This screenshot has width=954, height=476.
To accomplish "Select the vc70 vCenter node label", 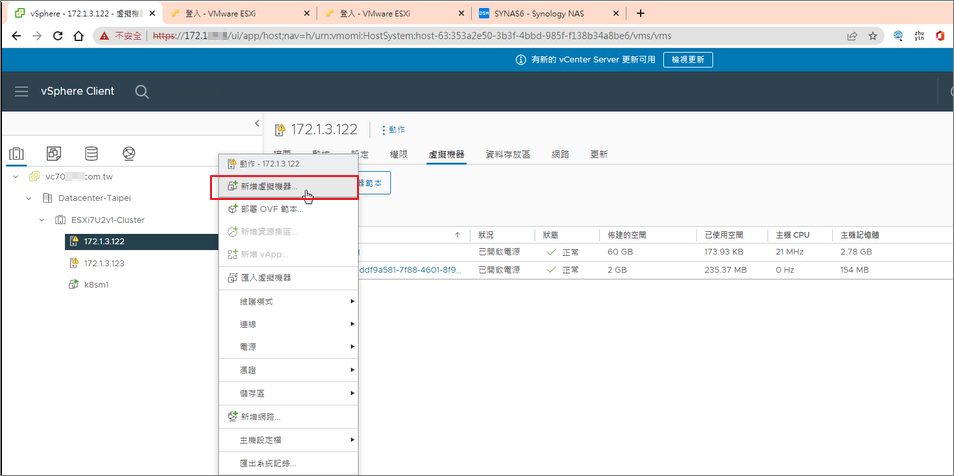I will point(80,177).
